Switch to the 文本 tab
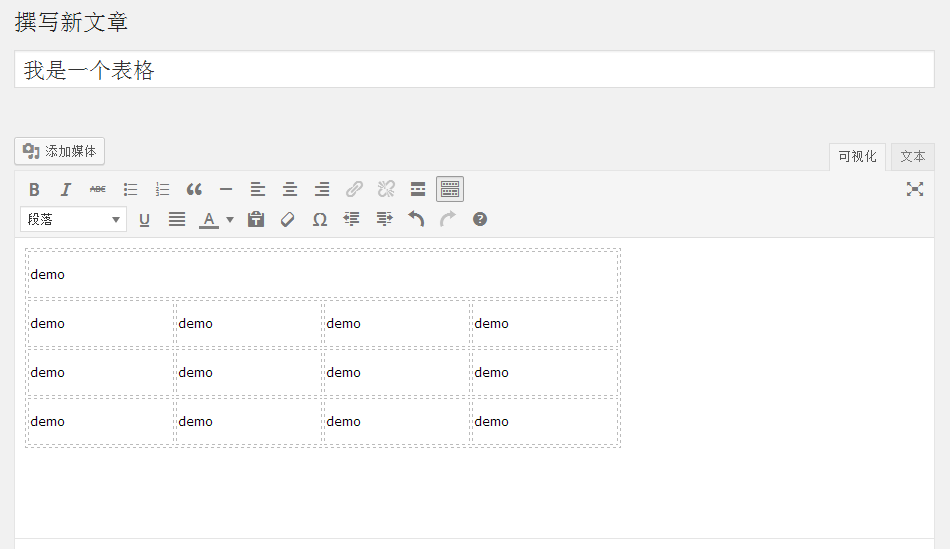The height and width of the screenshot is (549, 950). coord(912,157)
